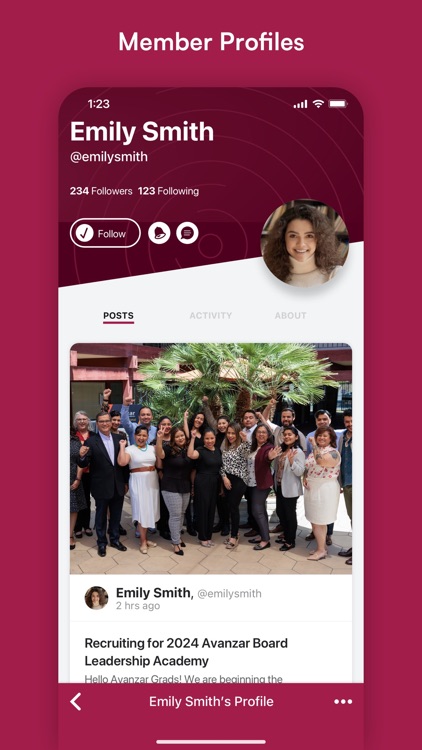Screen dimensions: 422x750
Task: Tap the Wi-Fi status icon
Action: point(318,104)
